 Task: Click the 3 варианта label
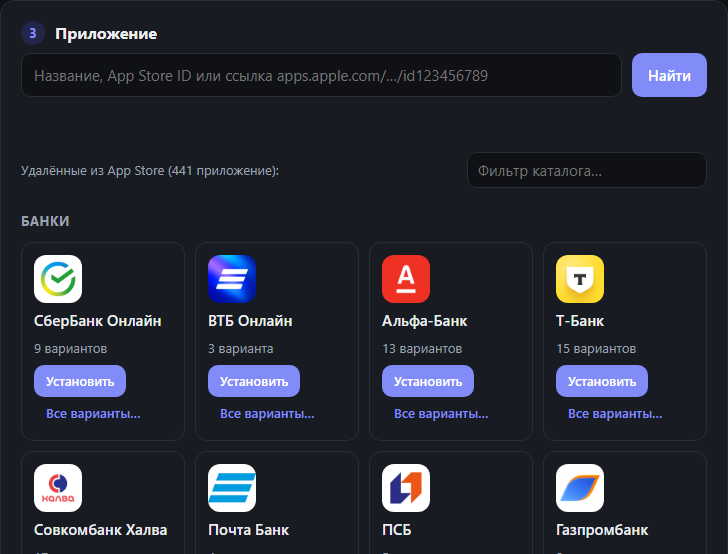[x=240, y=349]
